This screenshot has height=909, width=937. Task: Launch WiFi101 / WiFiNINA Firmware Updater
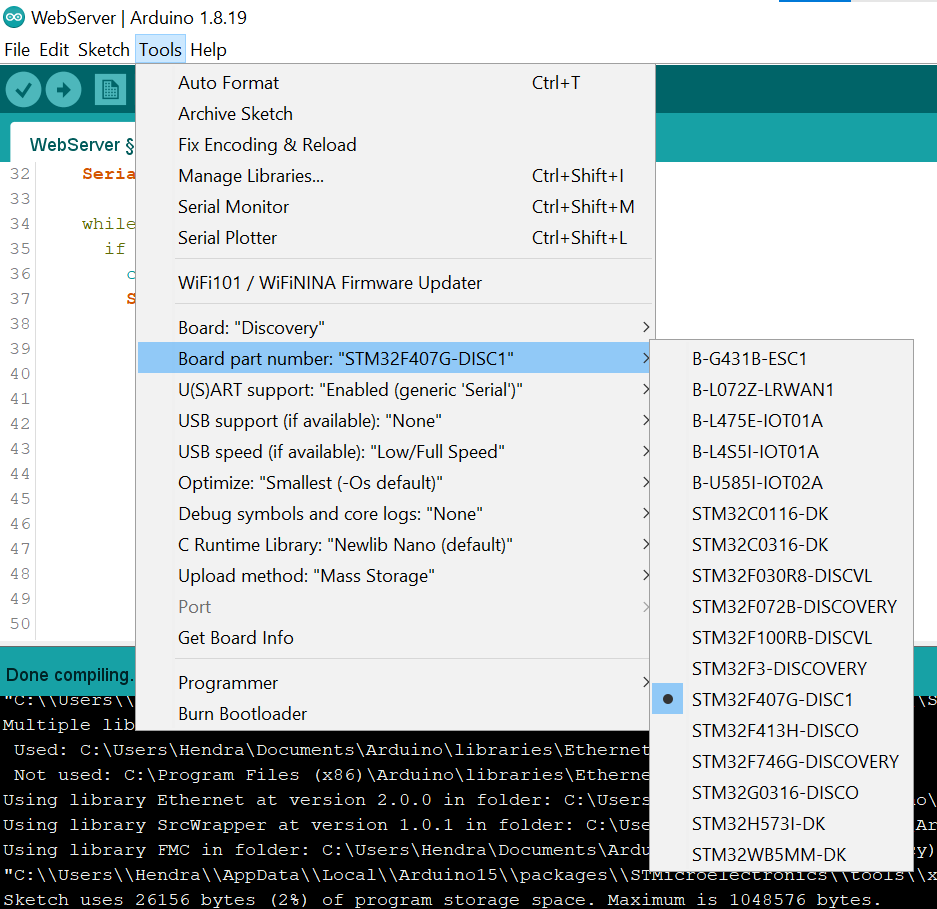394,283
